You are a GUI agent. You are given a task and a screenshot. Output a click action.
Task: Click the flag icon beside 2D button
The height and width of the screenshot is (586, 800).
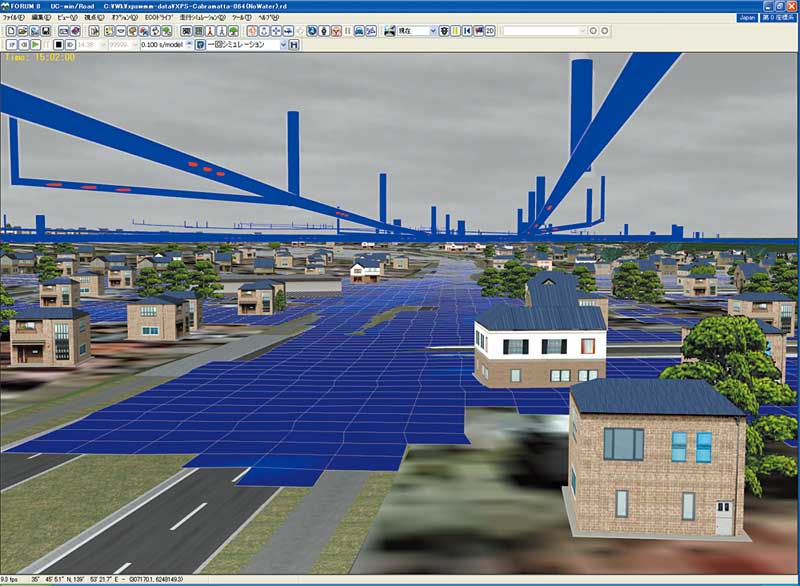(x=479, y=31)
